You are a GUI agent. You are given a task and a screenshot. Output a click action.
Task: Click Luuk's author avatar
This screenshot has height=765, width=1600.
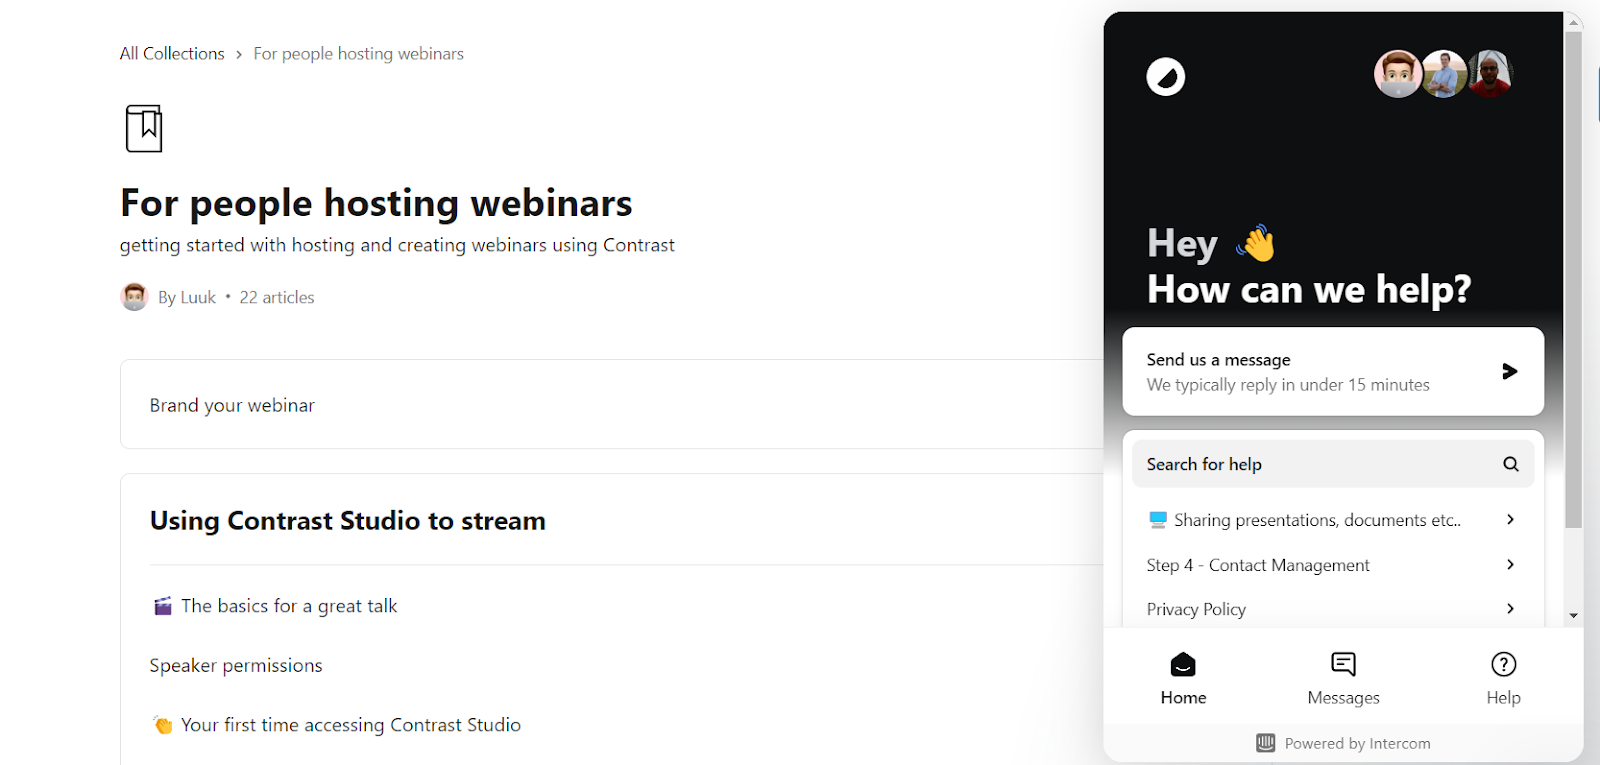[134, 297]
